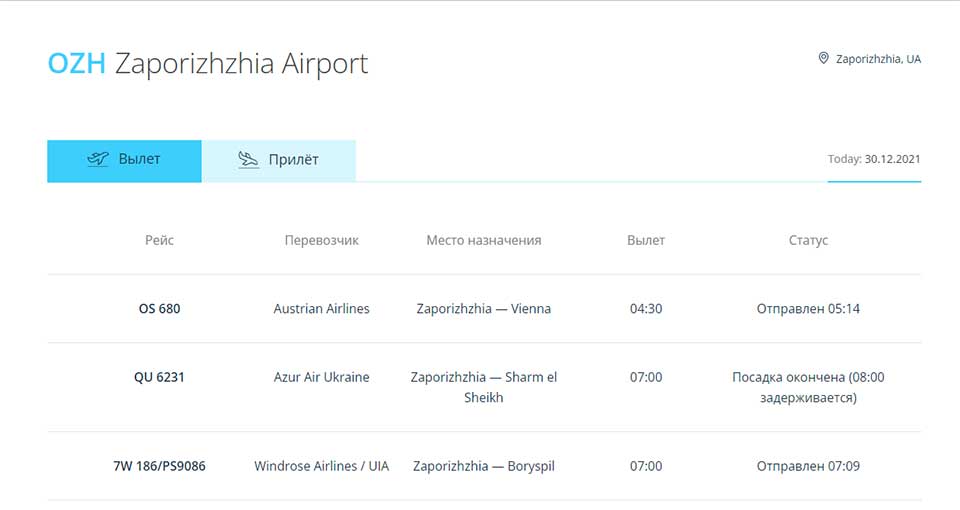Click the Отправлен 05:14 status
This screenshot has height=510, width=960.
pos(808,309)
